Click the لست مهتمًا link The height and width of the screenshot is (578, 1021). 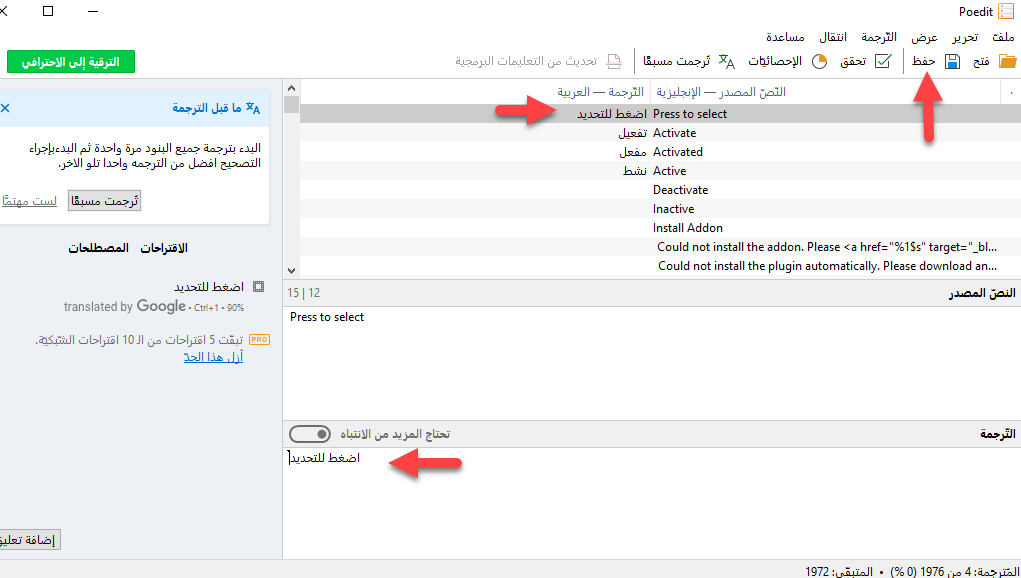[29, 200]
